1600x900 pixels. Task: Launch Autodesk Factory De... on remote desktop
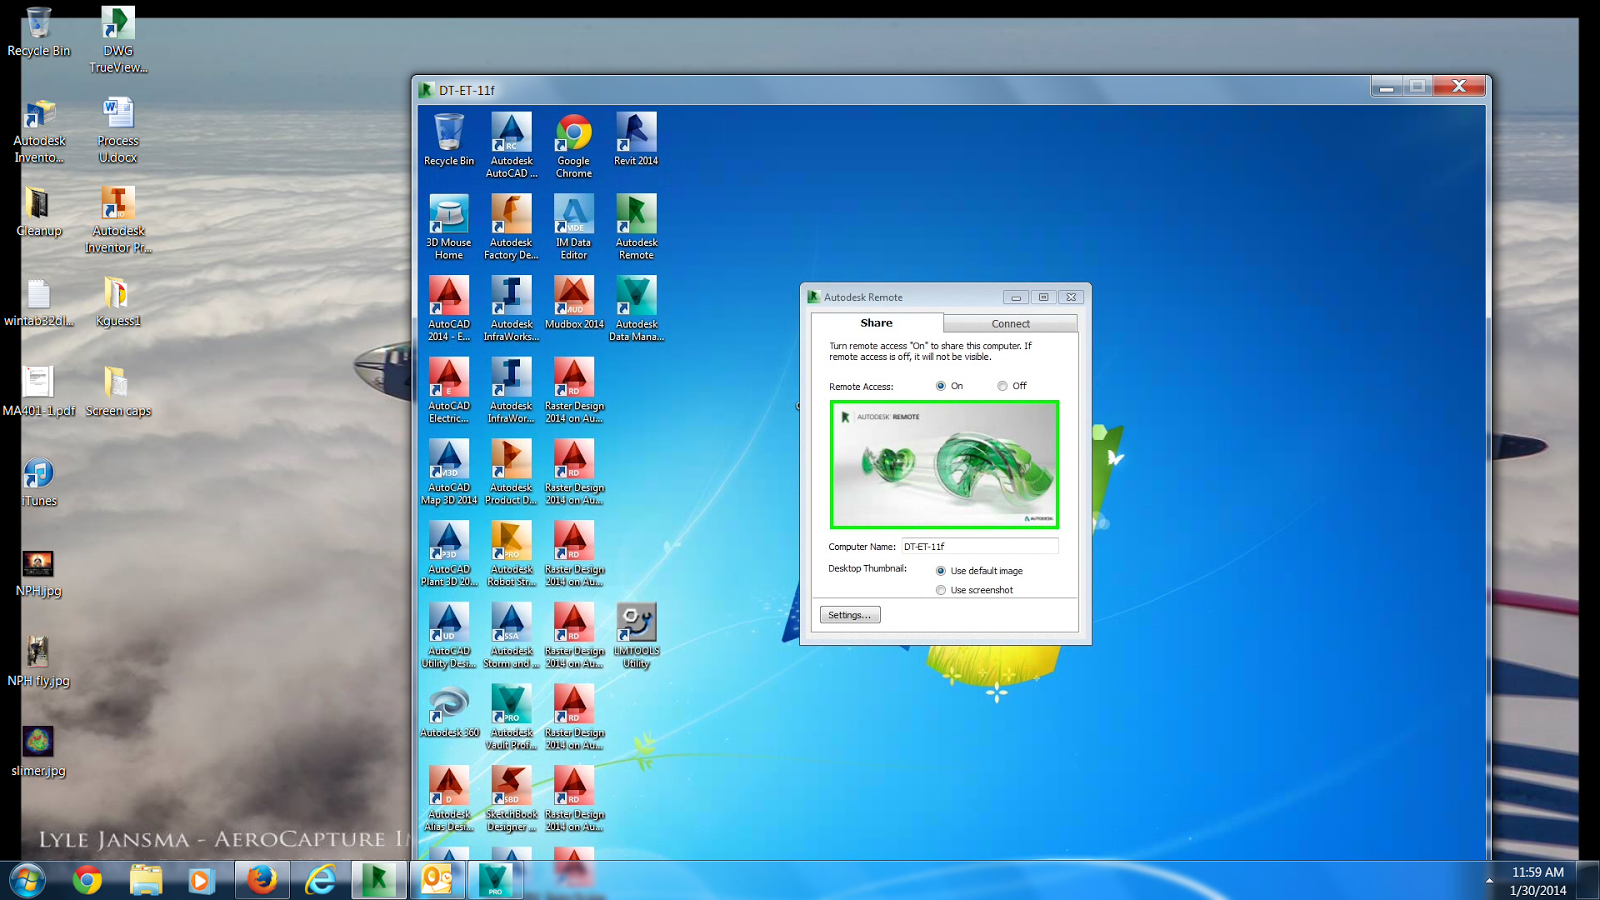[511, 228]
